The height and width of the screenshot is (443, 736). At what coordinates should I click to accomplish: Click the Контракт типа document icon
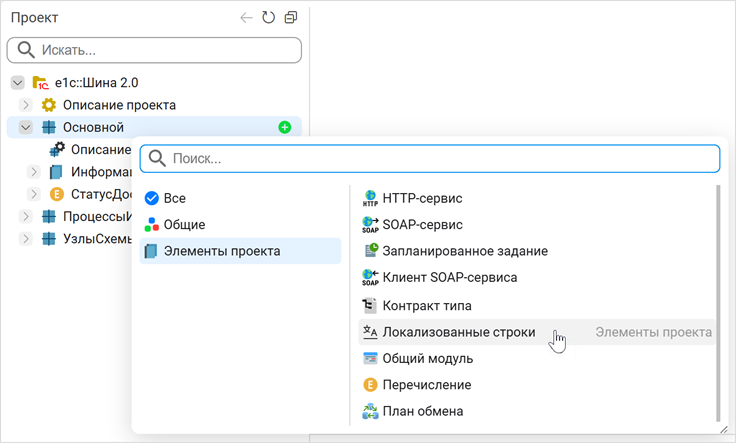pyautogui.click(x=369, y=306)
